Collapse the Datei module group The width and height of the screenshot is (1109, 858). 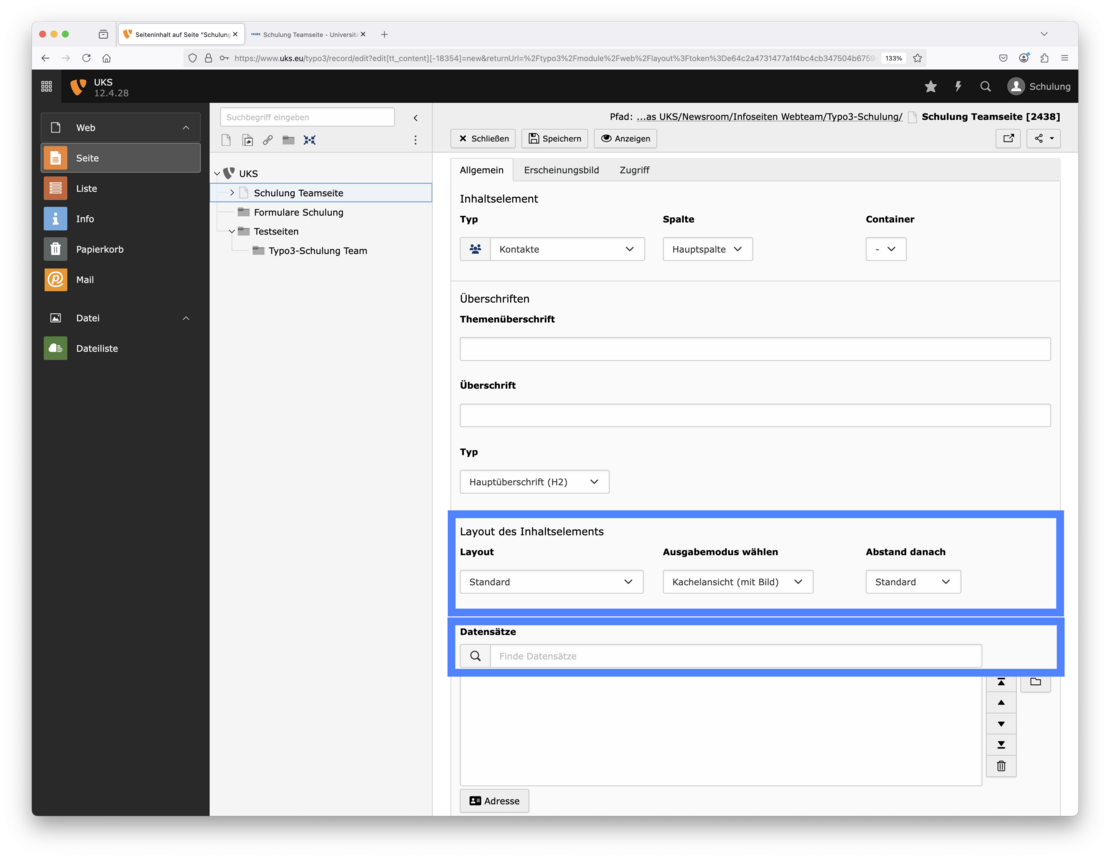pos(186,318)
